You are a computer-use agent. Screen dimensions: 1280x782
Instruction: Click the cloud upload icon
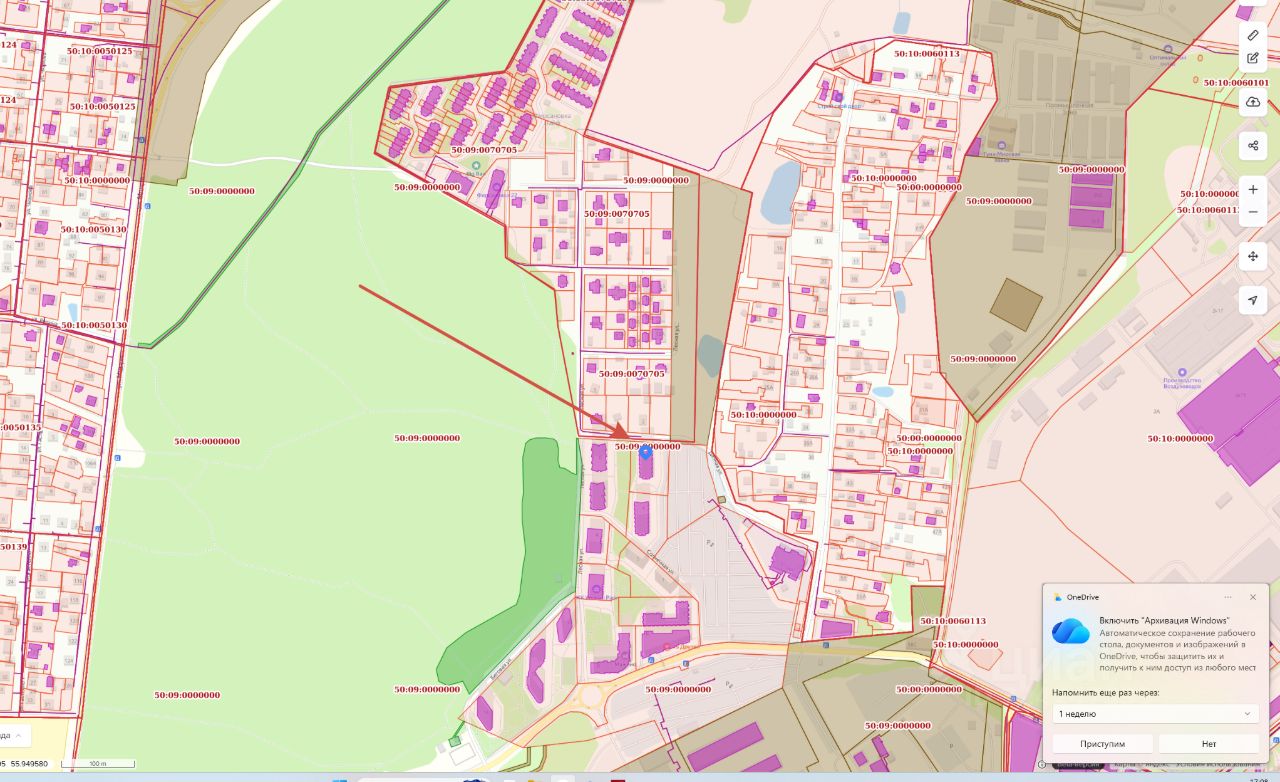point(1253,102)
